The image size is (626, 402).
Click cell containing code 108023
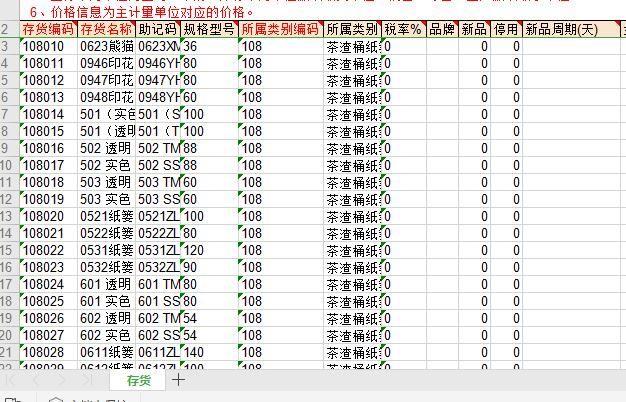[48, 267]
